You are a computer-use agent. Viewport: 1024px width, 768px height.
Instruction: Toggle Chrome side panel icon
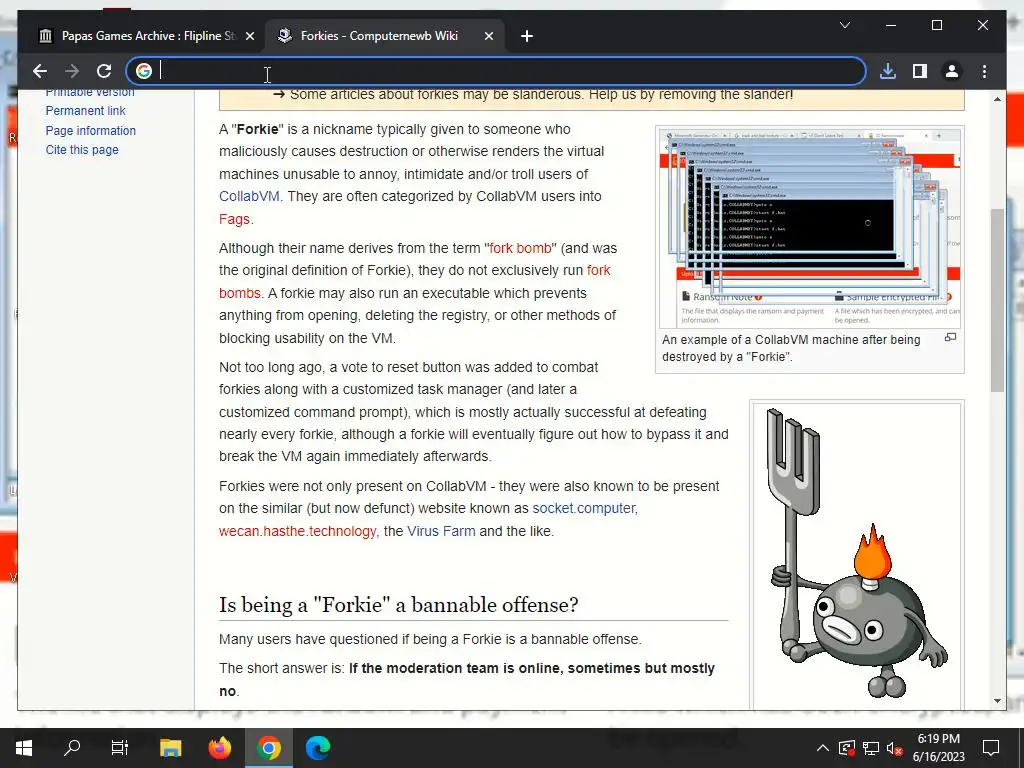[x=920, y=71]
